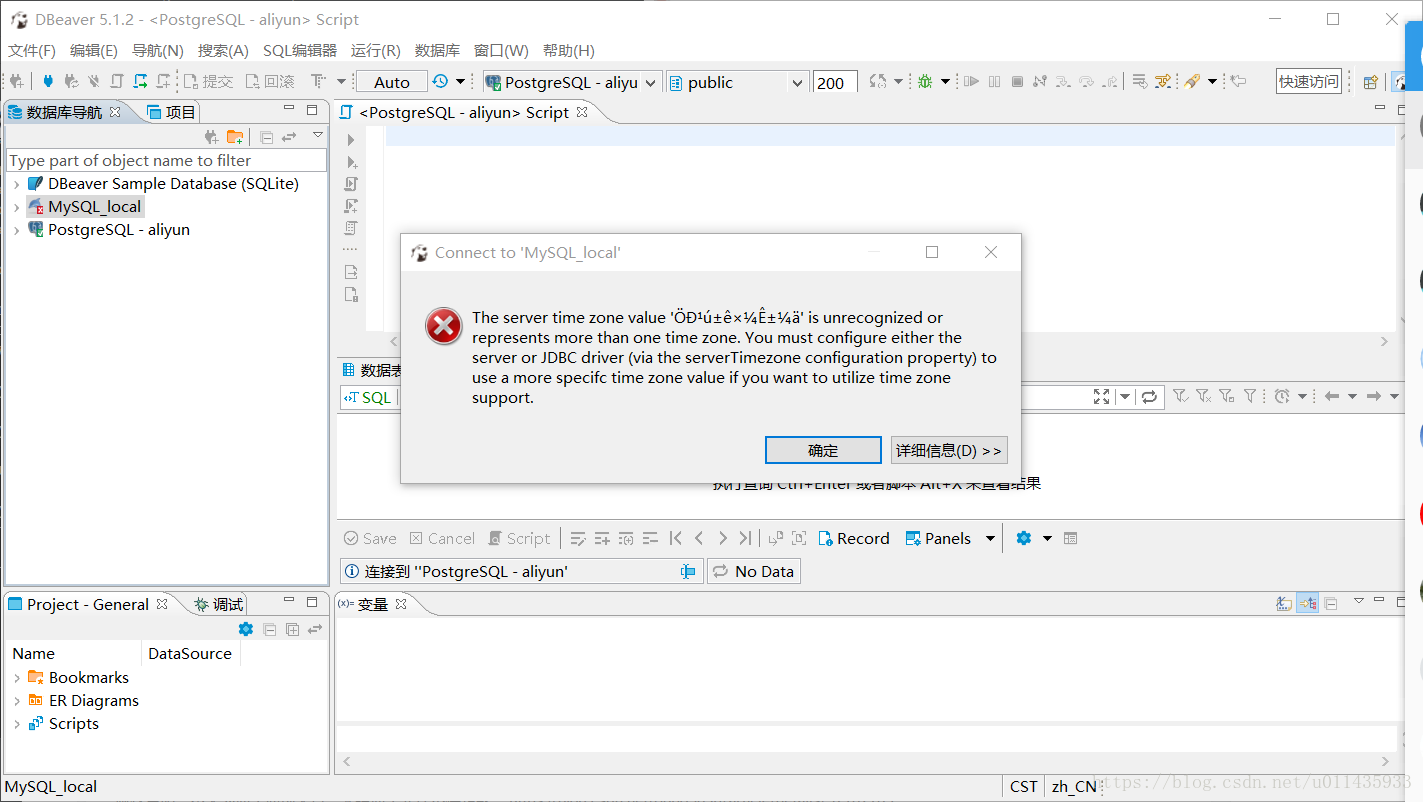Expand the PostgreSQL - aliyun node
Image resolution: width=1423 pixels, height=802 pixels.
point(16,230)
